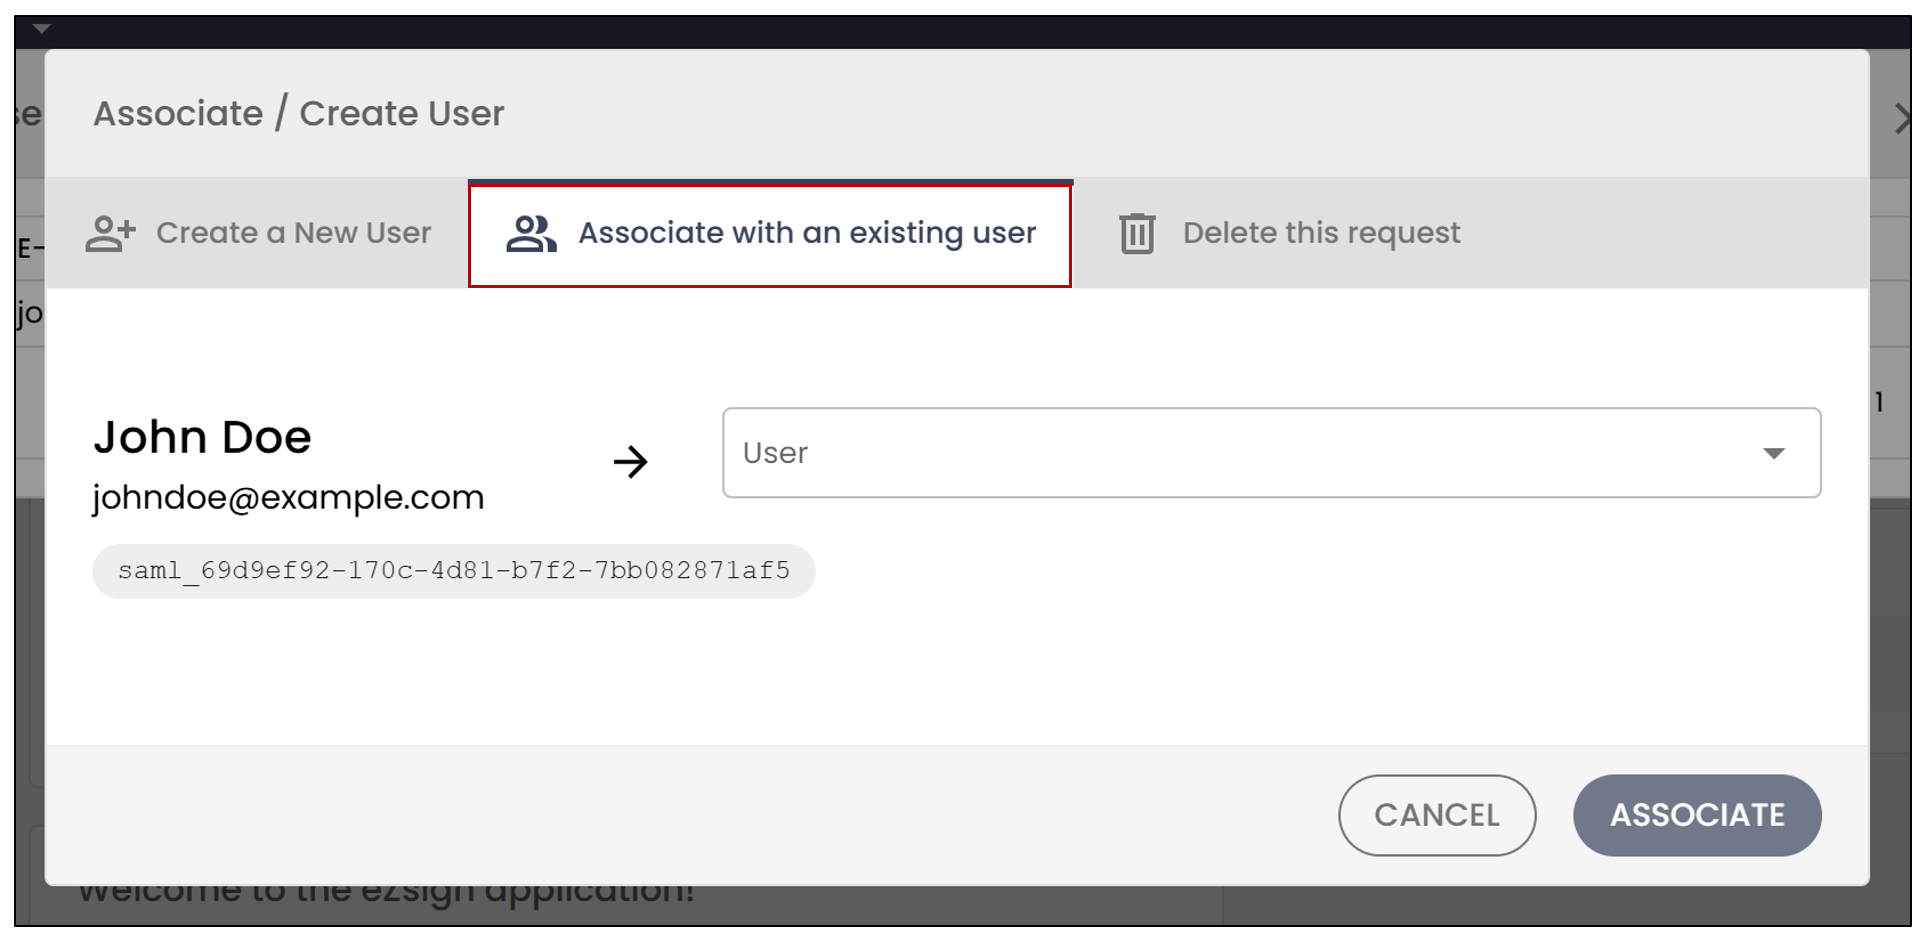Open the User combo box

click(x=1271, y=453)
